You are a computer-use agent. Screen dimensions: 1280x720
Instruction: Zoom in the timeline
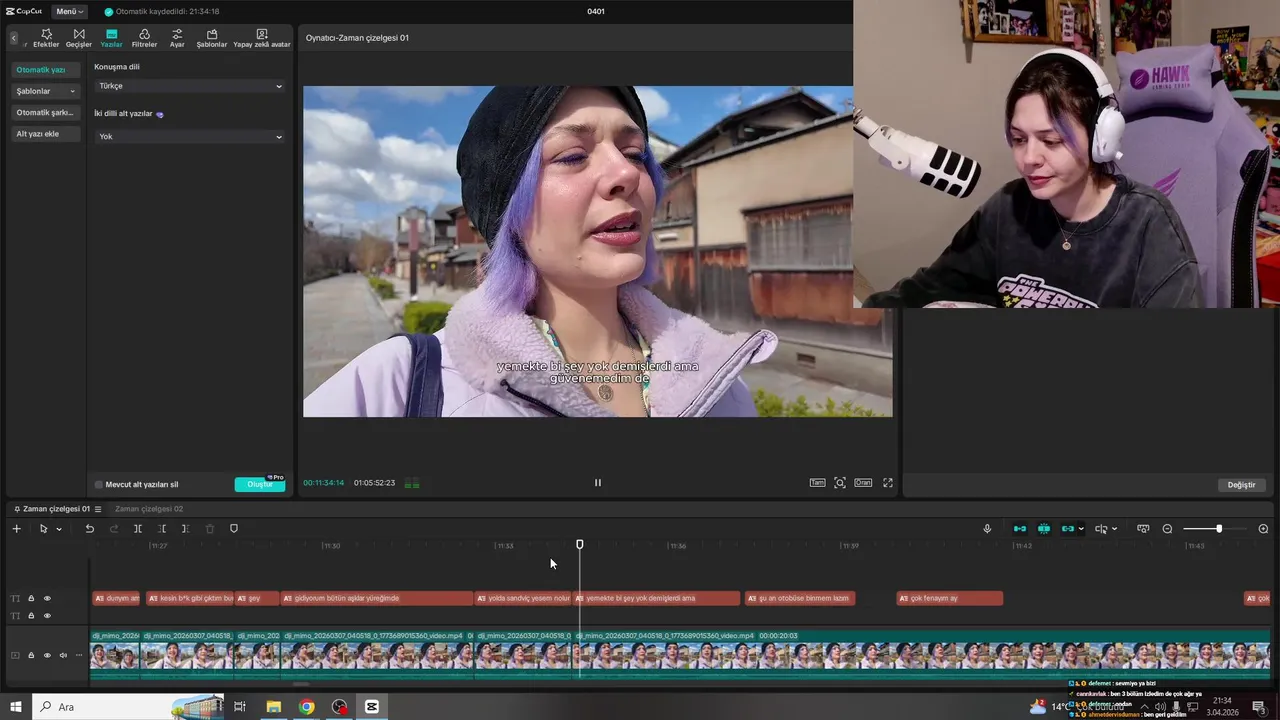(1263, 529)
